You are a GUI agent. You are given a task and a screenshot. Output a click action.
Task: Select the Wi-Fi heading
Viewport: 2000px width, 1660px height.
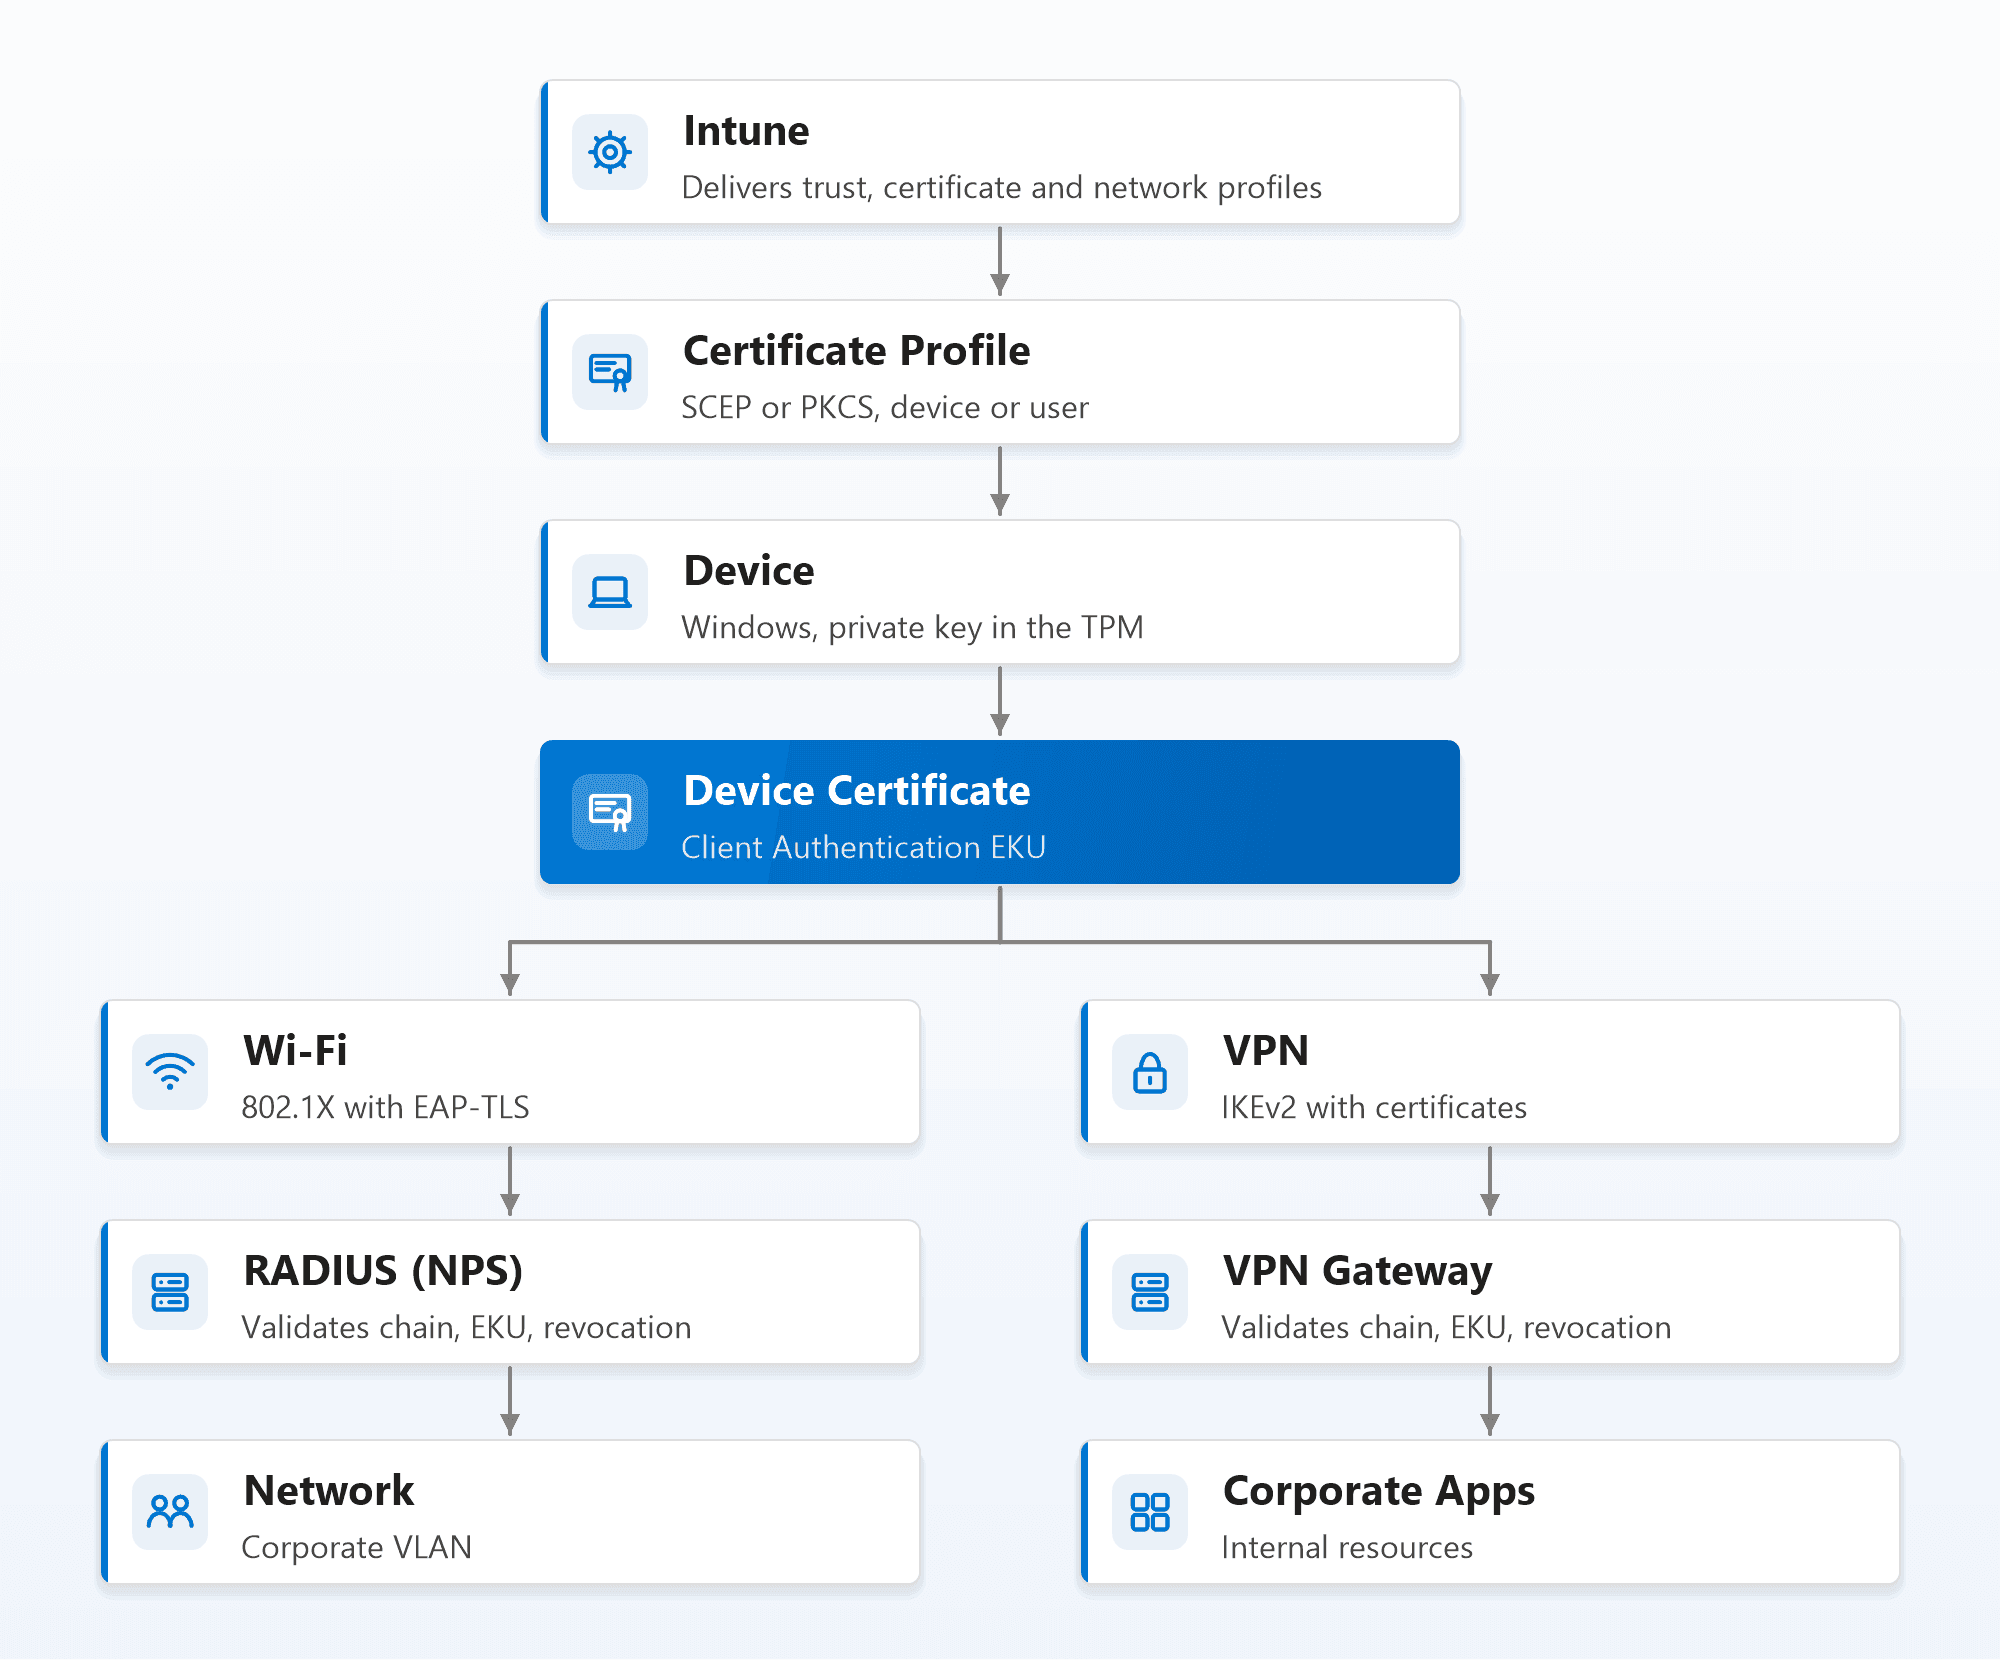click(295, 1051)
